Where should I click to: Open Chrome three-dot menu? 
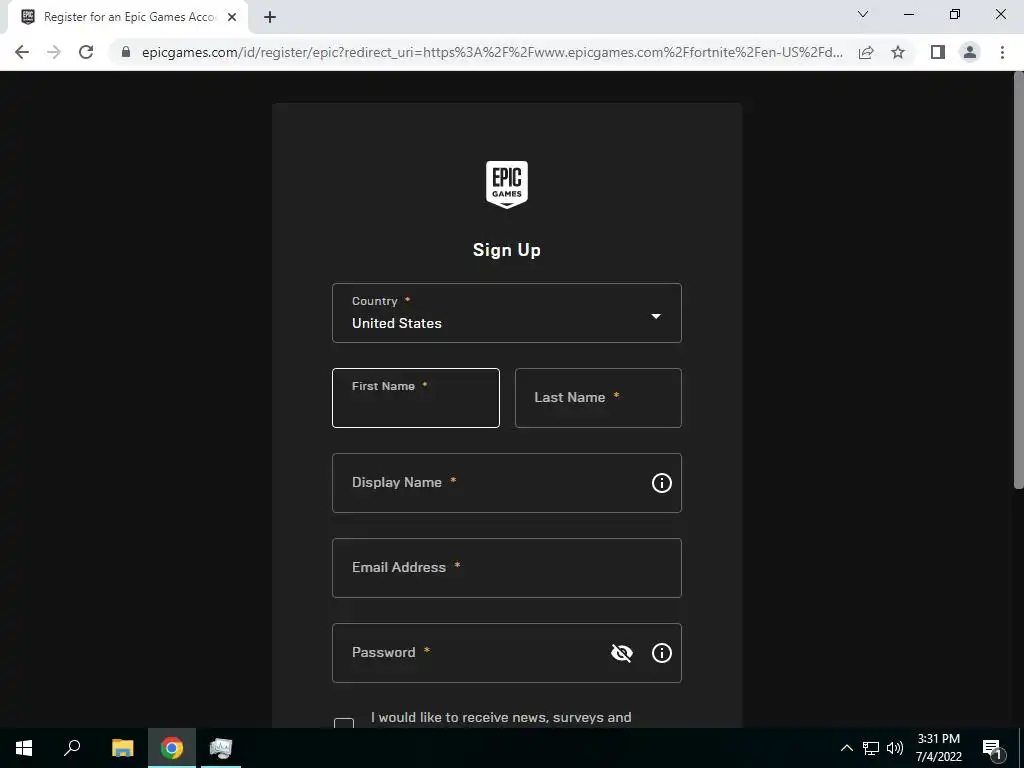coord(1002,52)
